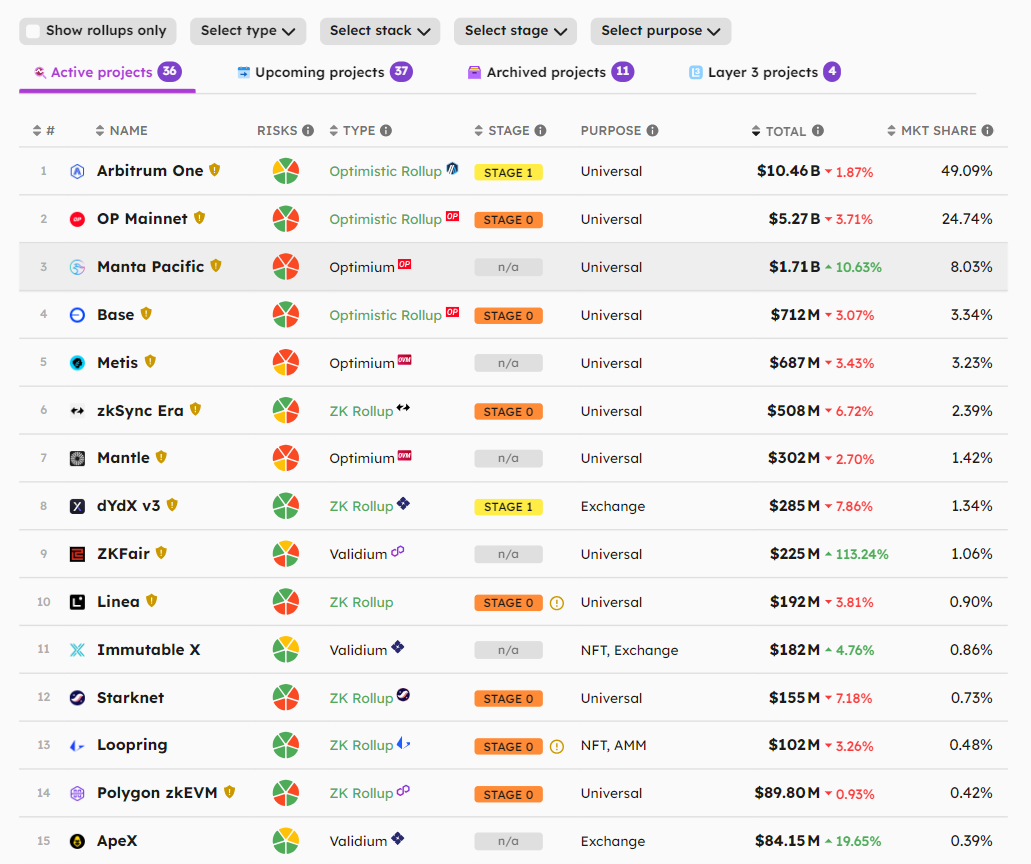The width and height of the screenshot is (1031, 864).
Task: Click the STAGE 1 badge for dYdX v3
Action: [508, 507]
